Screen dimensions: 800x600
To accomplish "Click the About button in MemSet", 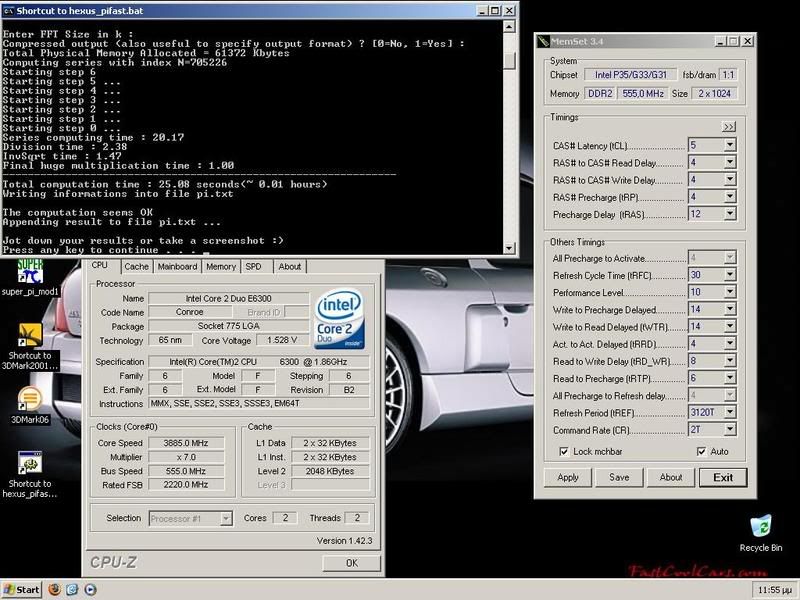I will click(x=670, y=478).
